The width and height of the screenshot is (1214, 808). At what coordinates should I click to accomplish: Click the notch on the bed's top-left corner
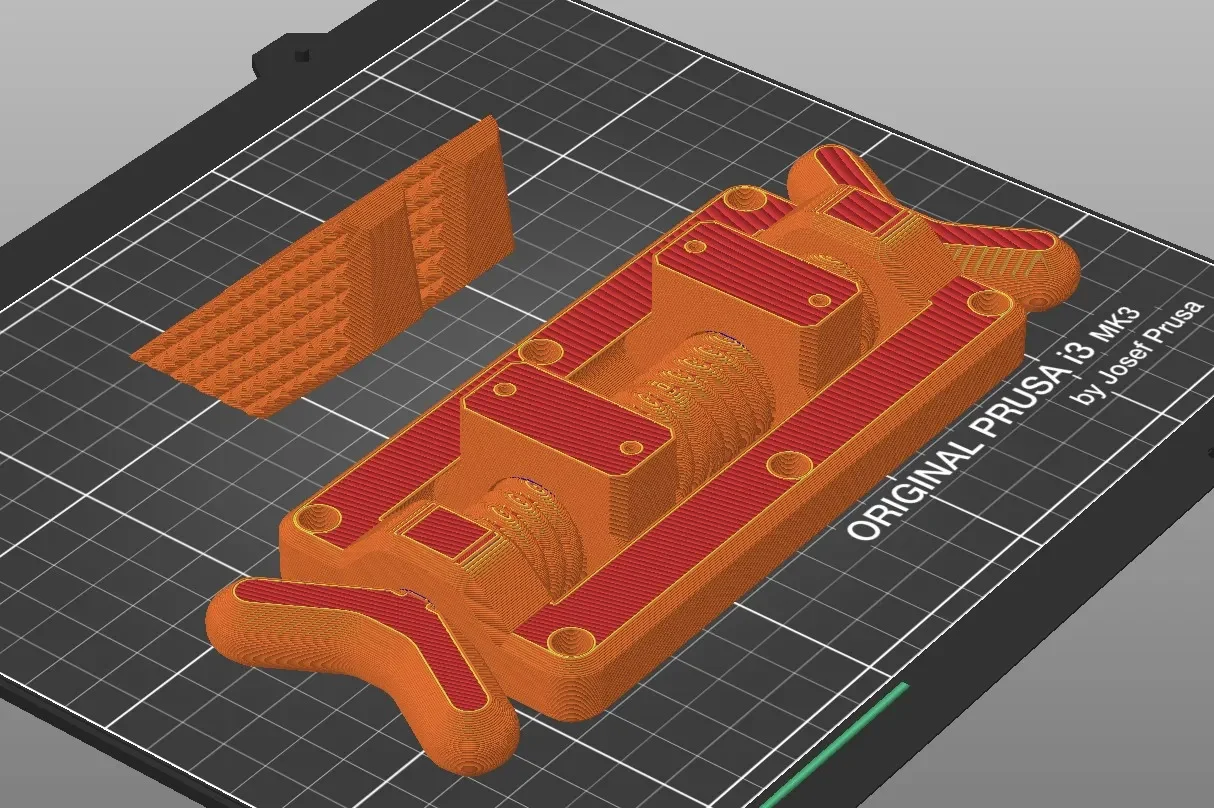[298, 48]
